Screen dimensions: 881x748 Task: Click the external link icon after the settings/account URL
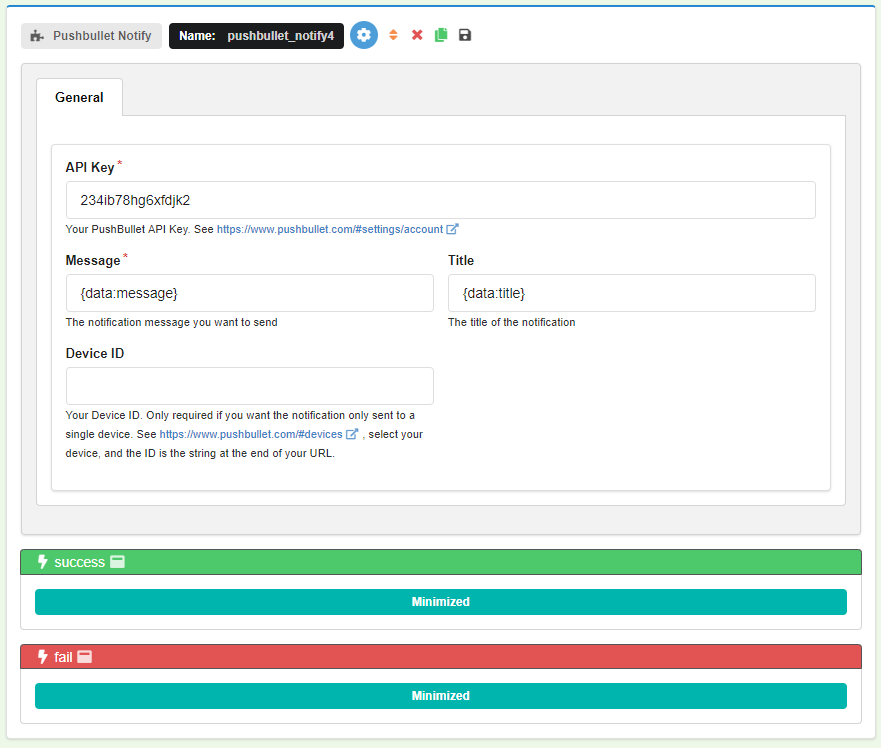point(452,229)
